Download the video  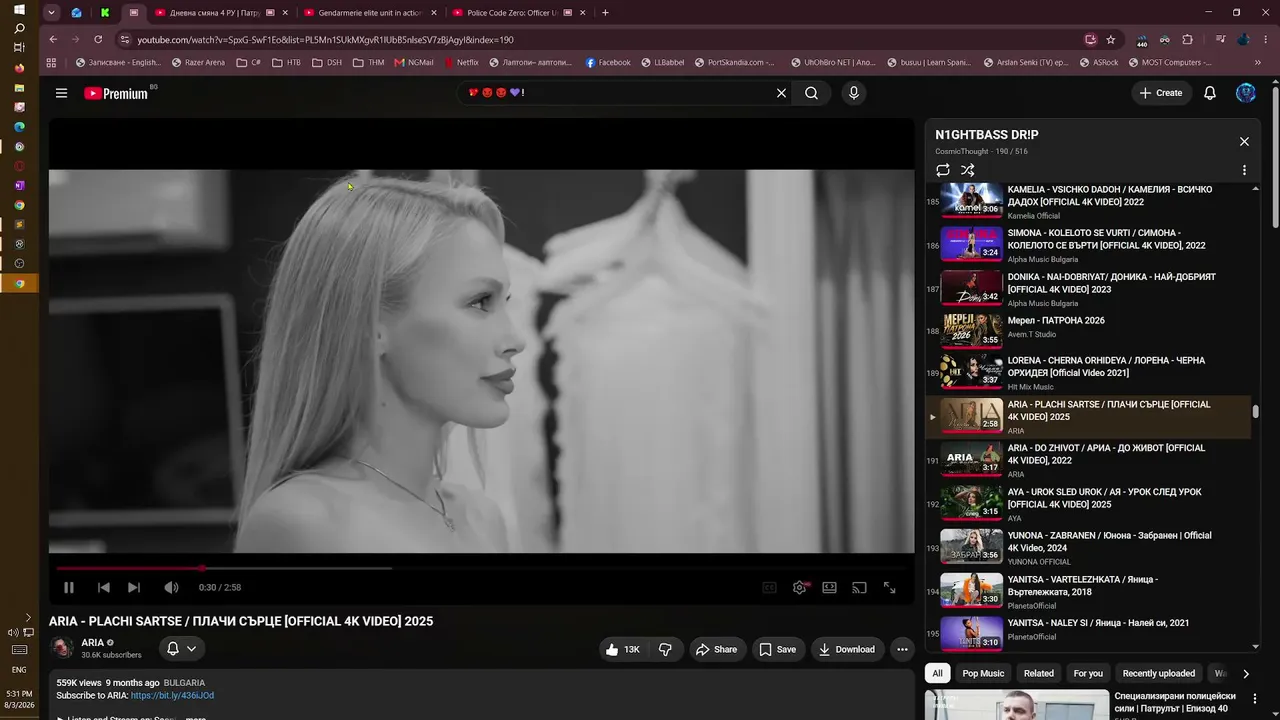click(847, 650)
